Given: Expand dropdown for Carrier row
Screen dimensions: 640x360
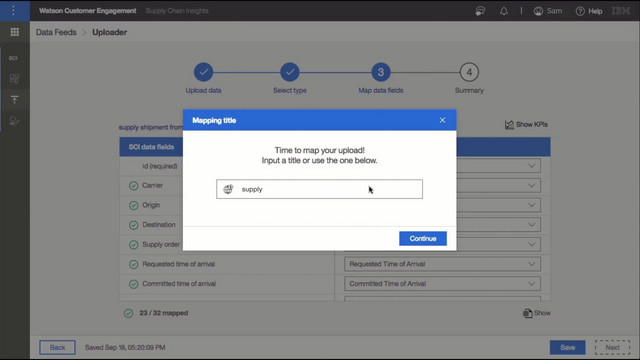Looking at the screenshot, I should coord(531,185).
